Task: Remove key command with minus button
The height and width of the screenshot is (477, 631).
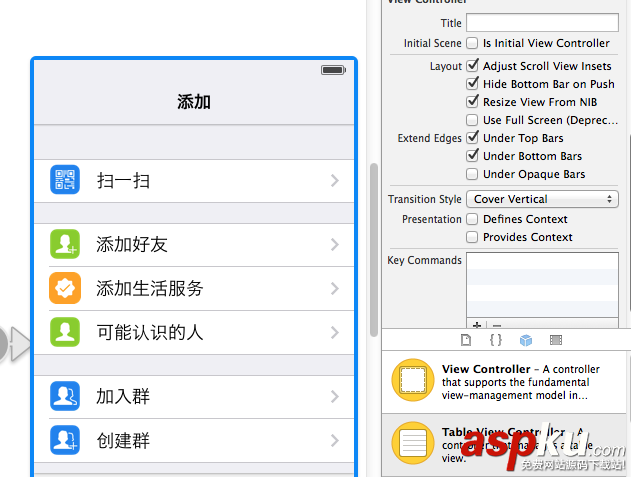Action: 497,324
